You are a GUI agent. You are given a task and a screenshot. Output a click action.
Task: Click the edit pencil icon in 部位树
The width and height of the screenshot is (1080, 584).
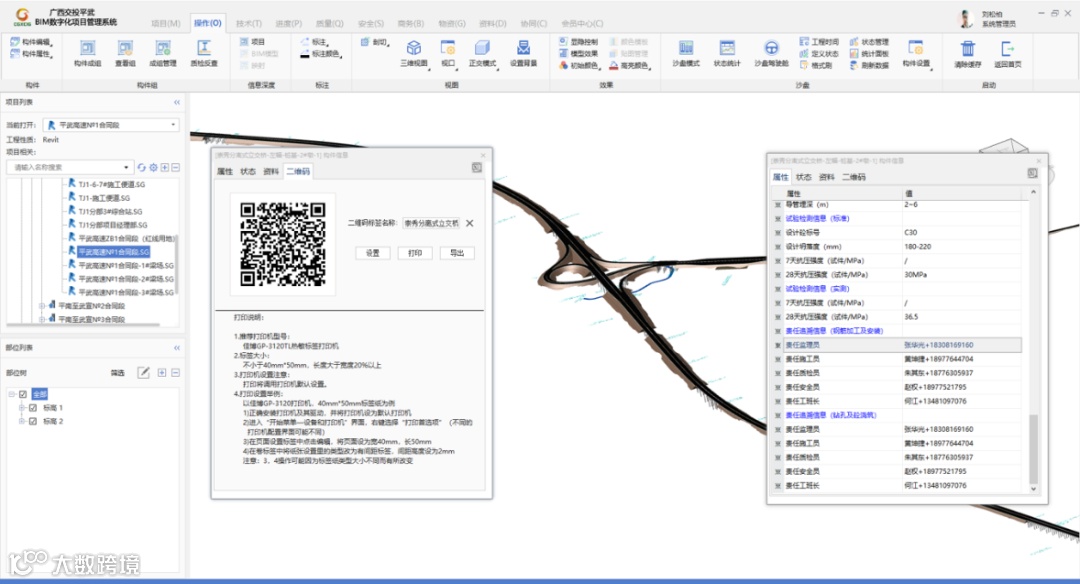[x=143, y=373]
